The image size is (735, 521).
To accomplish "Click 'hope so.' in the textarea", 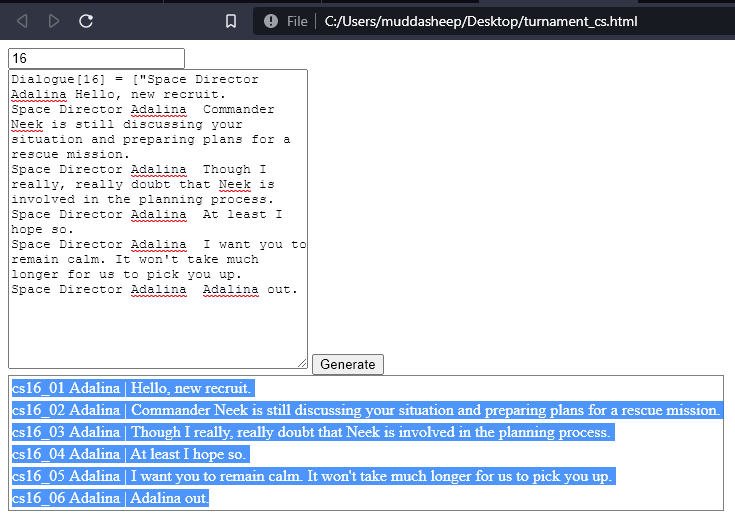I will [x=43, y=229].
